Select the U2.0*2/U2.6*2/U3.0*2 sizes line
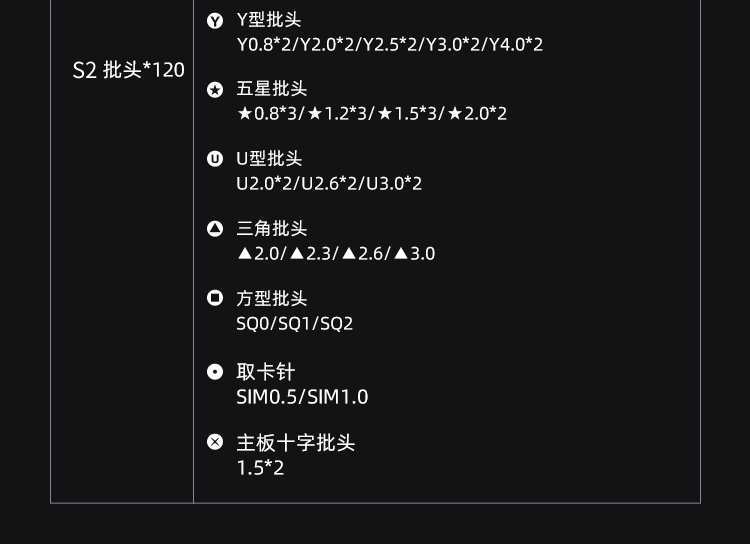750x544 pixels. click(x=329, y=184)
